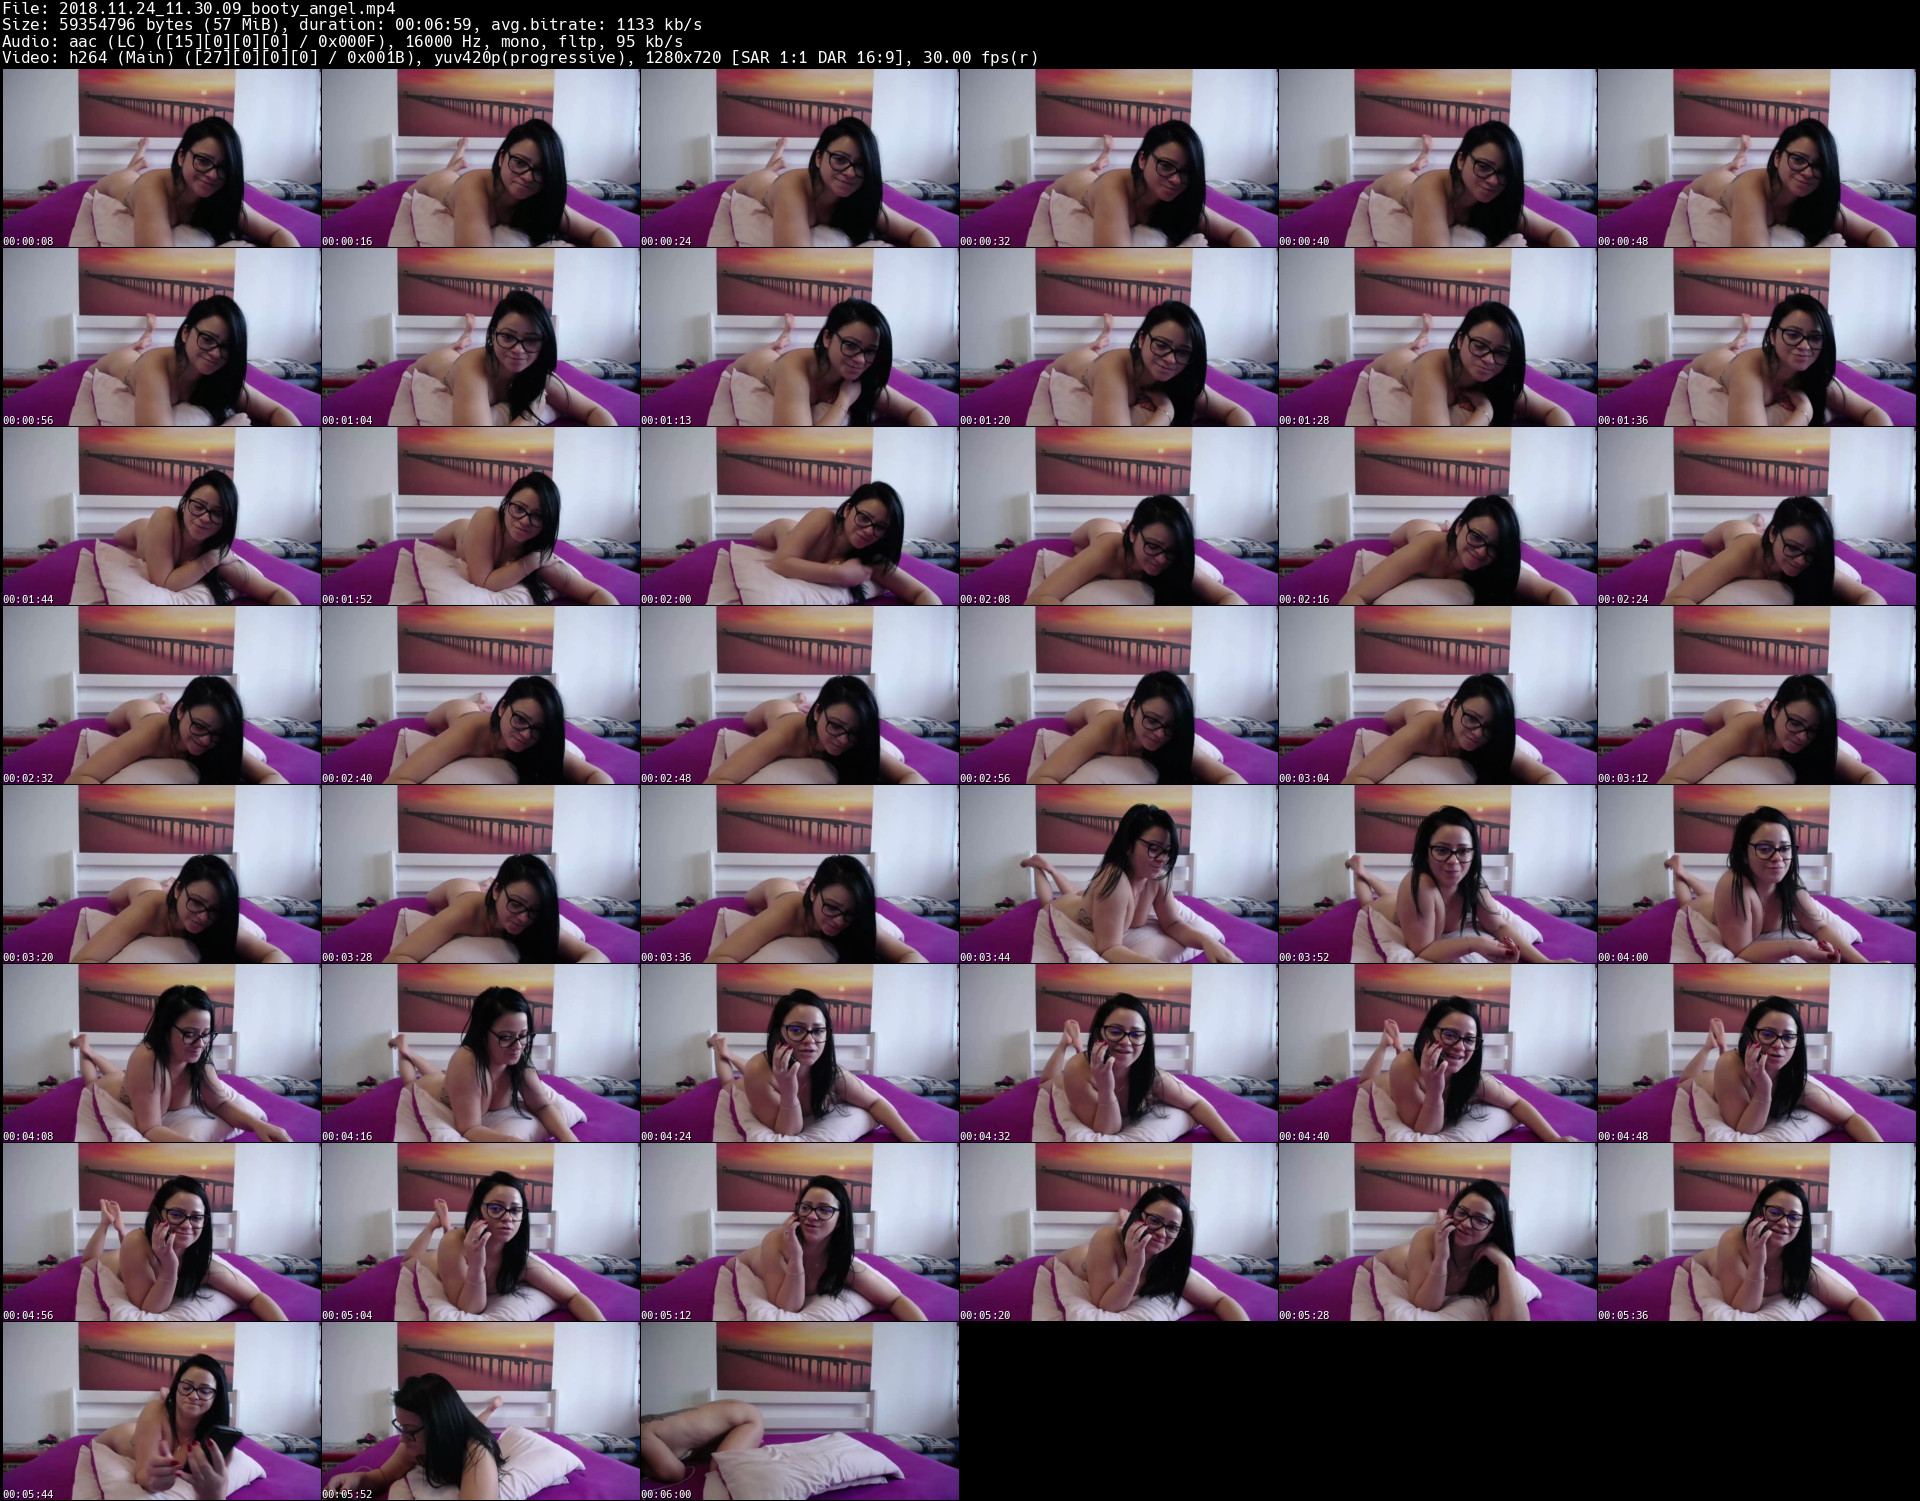Open the thumbnail labeled 00:04:40

coord(1437,1053)
